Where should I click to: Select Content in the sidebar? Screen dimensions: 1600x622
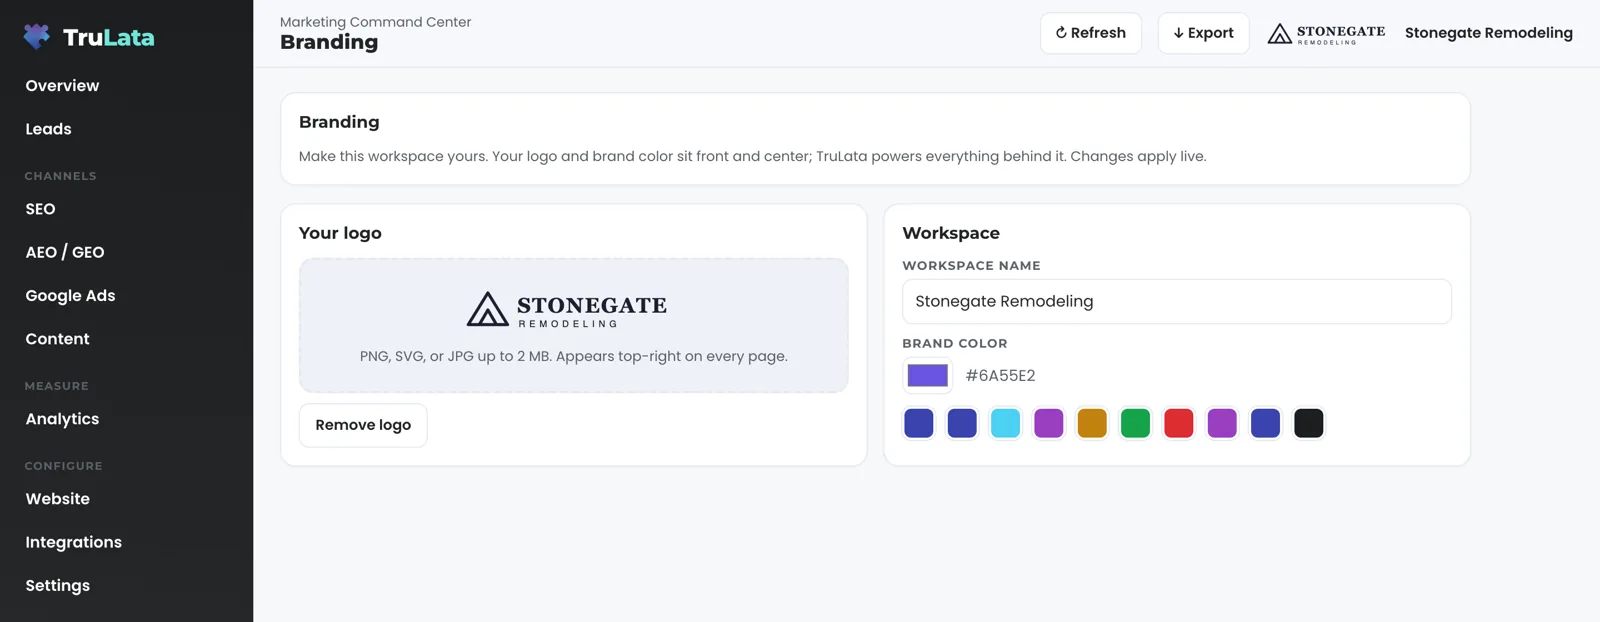(57, 339)
